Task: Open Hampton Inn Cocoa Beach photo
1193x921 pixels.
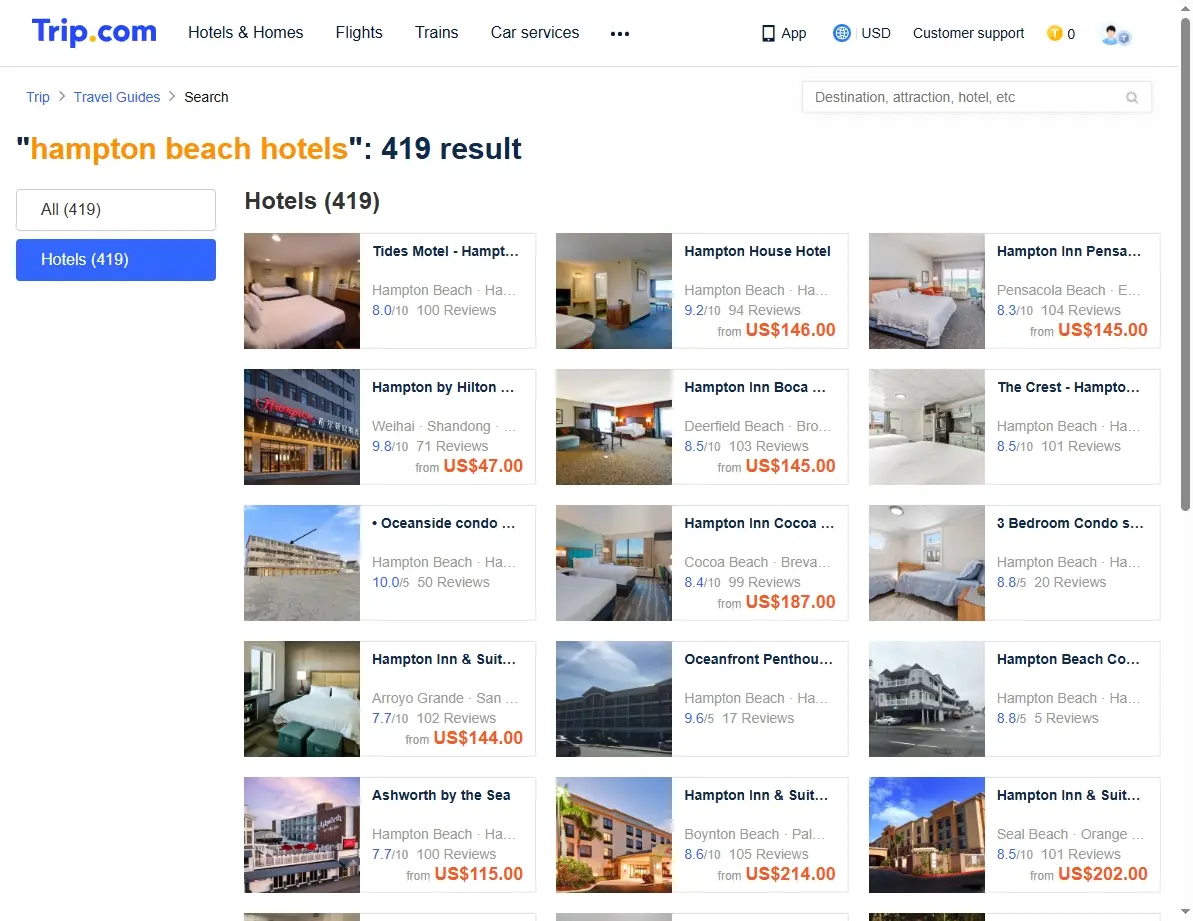Action: 614,563
